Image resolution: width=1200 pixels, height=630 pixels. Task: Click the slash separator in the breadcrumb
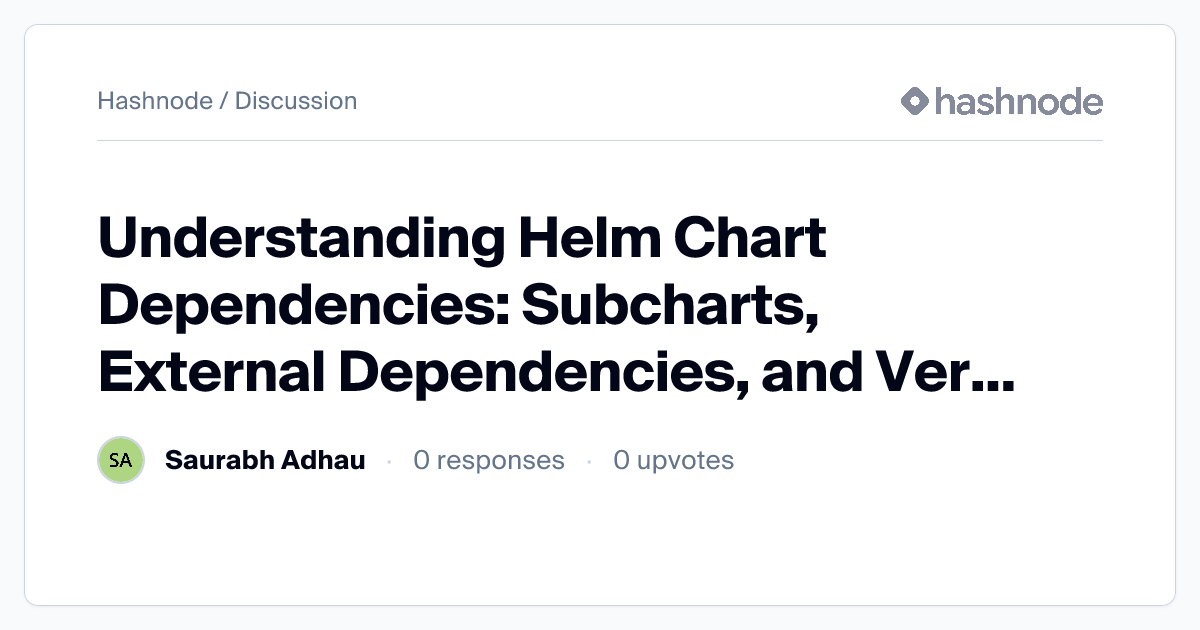click(x=224, y=101)
